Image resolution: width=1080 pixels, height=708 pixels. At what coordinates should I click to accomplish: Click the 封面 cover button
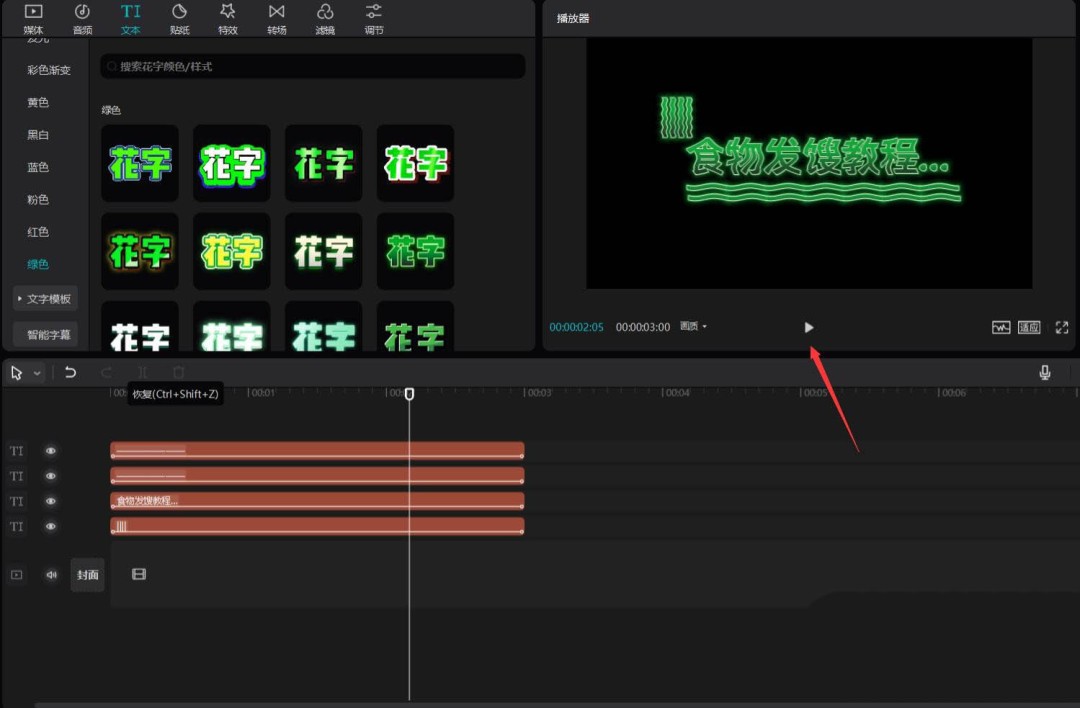tap(88, 575)
